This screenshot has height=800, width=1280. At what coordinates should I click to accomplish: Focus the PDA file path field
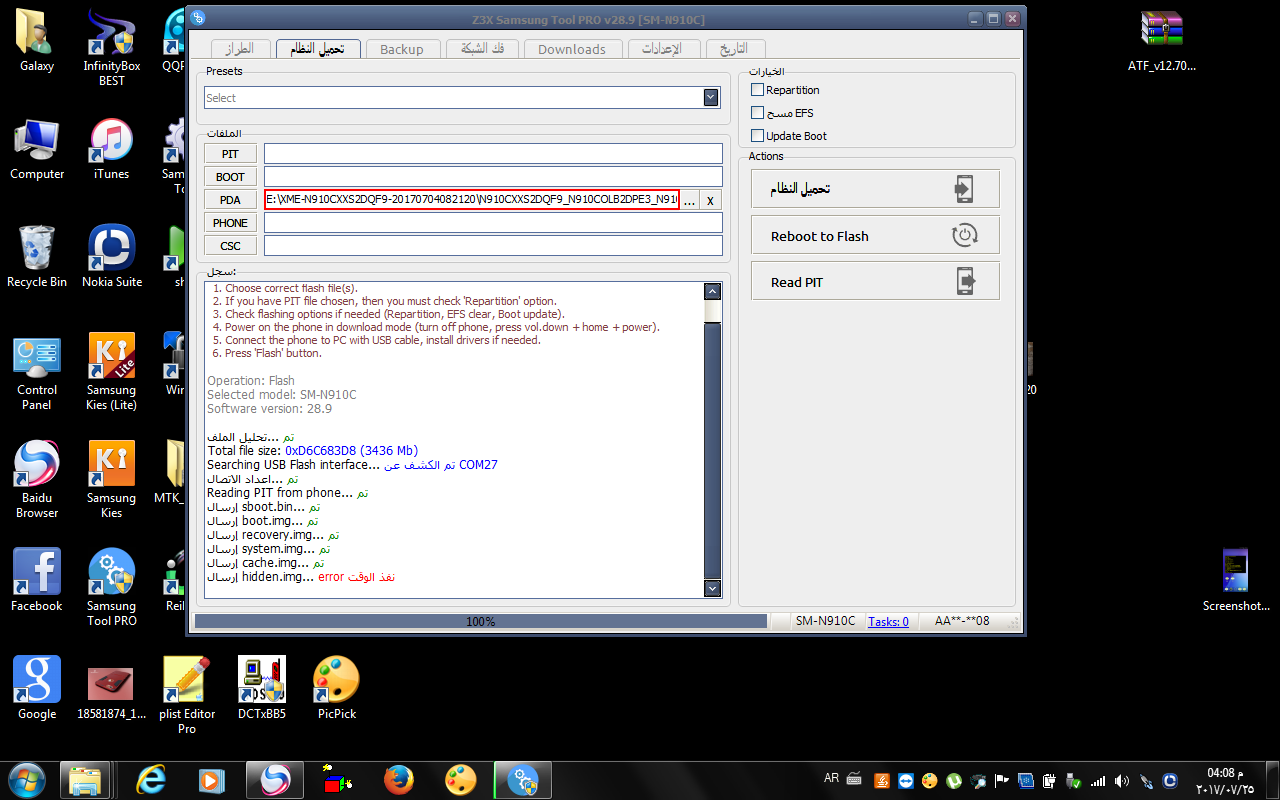coord(472,200)
